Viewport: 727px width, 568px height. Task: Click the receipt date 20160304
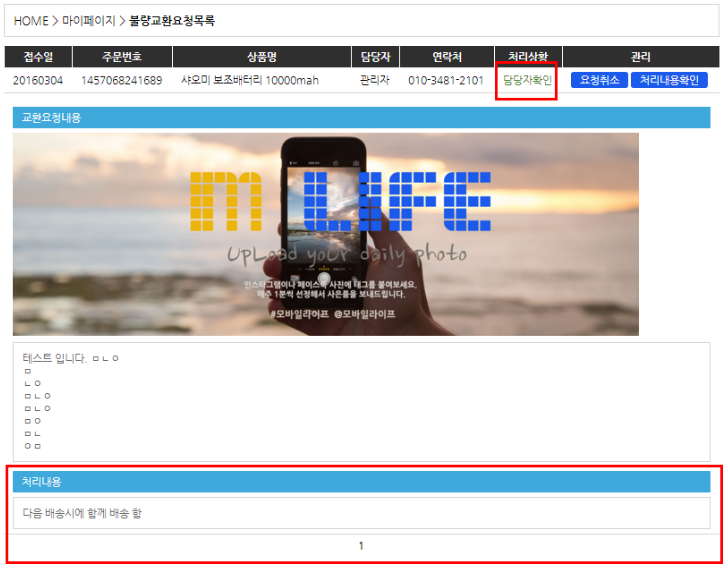(x=38, y=80)
